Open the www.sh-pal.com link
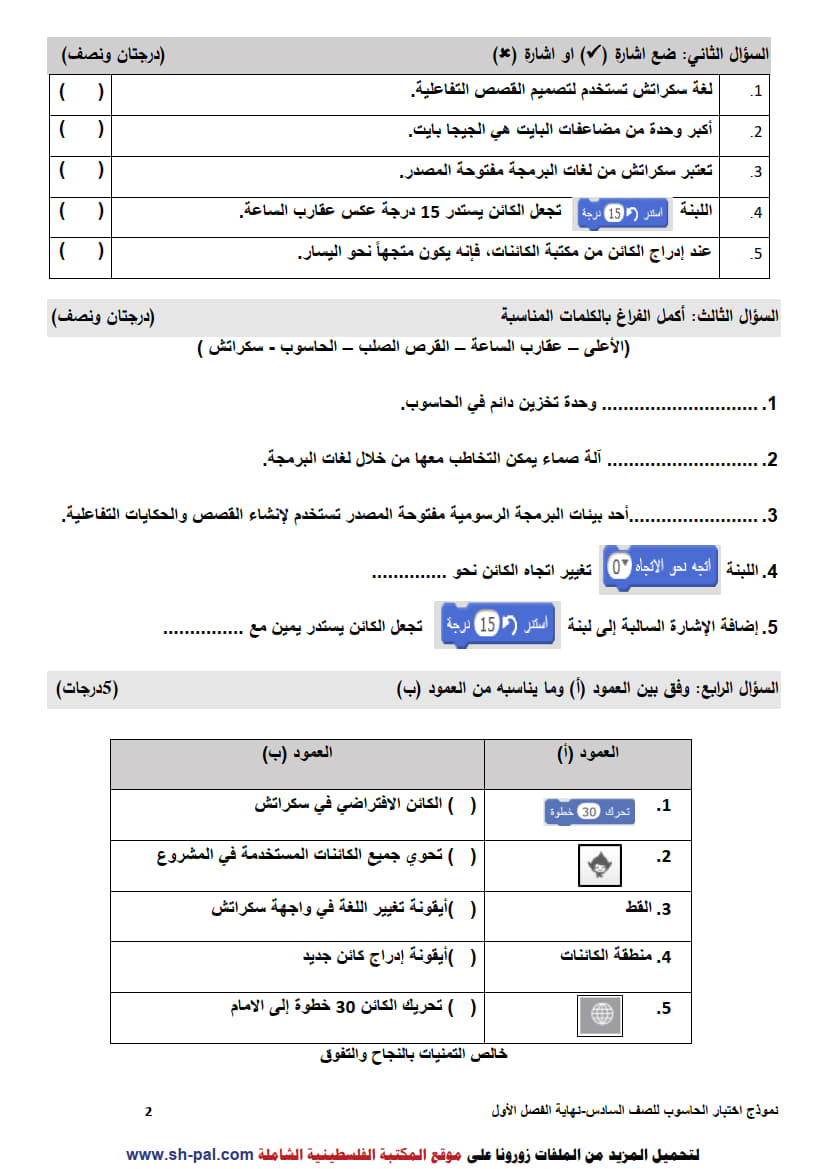This screenshot has height=1169, width=827. (x=190, y=1154)
